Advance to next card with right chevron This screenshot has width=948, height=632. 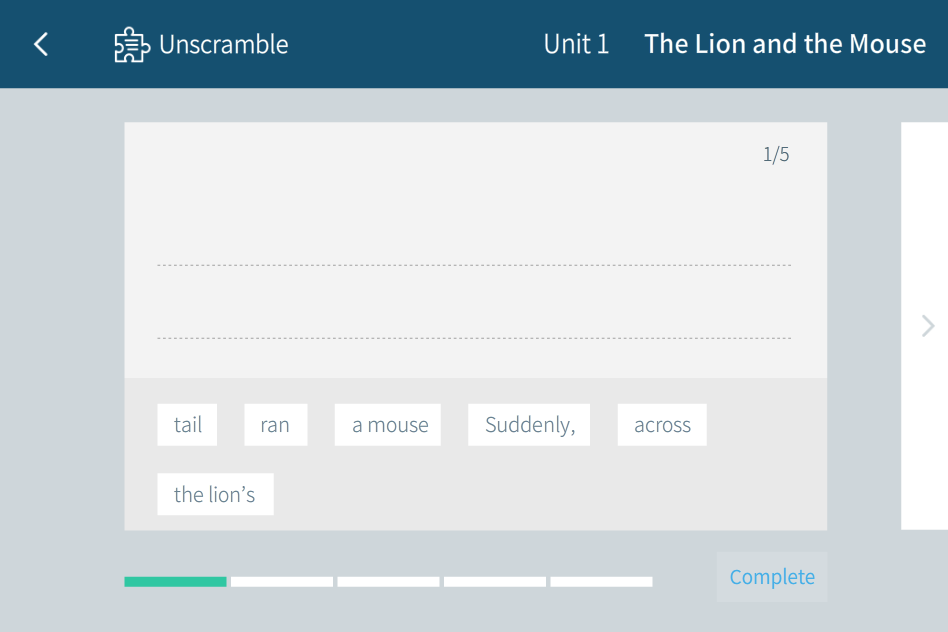point(928,325)
